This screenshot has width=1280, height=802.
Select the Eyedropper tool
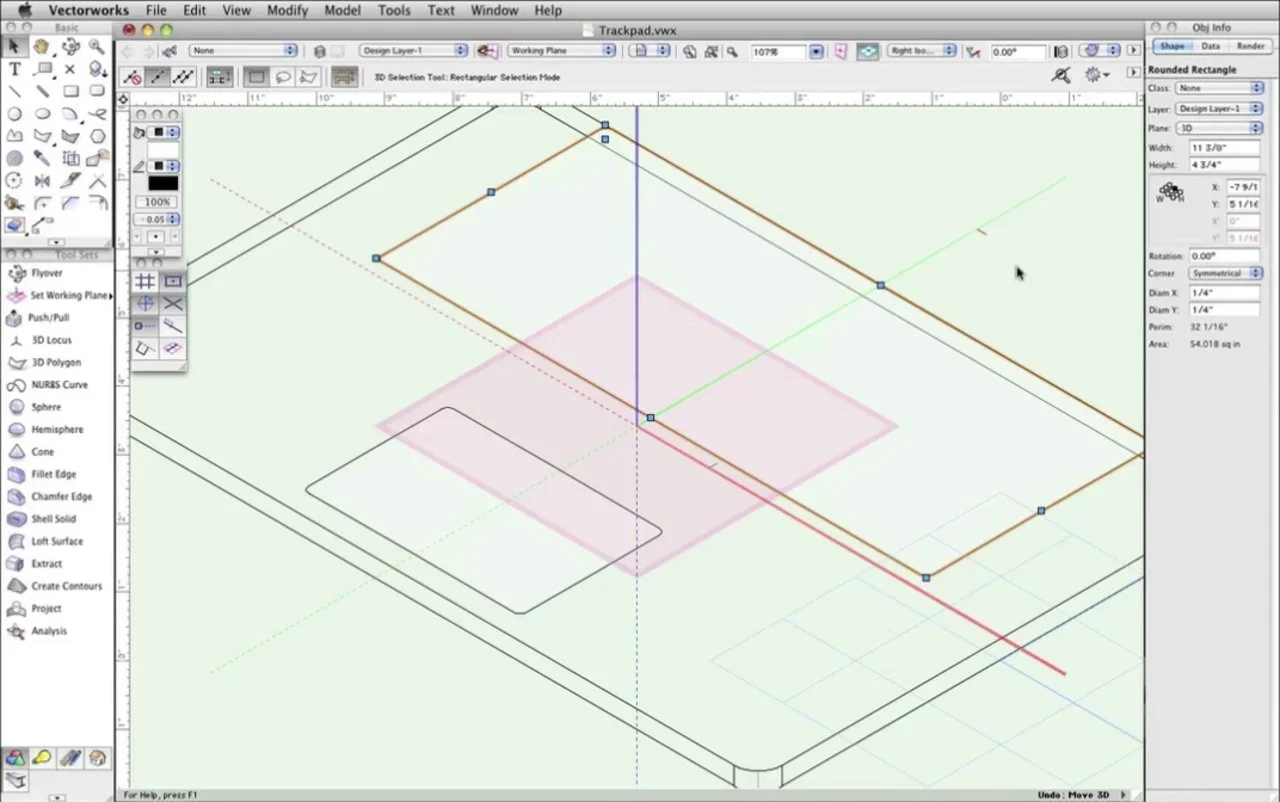point(42,158)
